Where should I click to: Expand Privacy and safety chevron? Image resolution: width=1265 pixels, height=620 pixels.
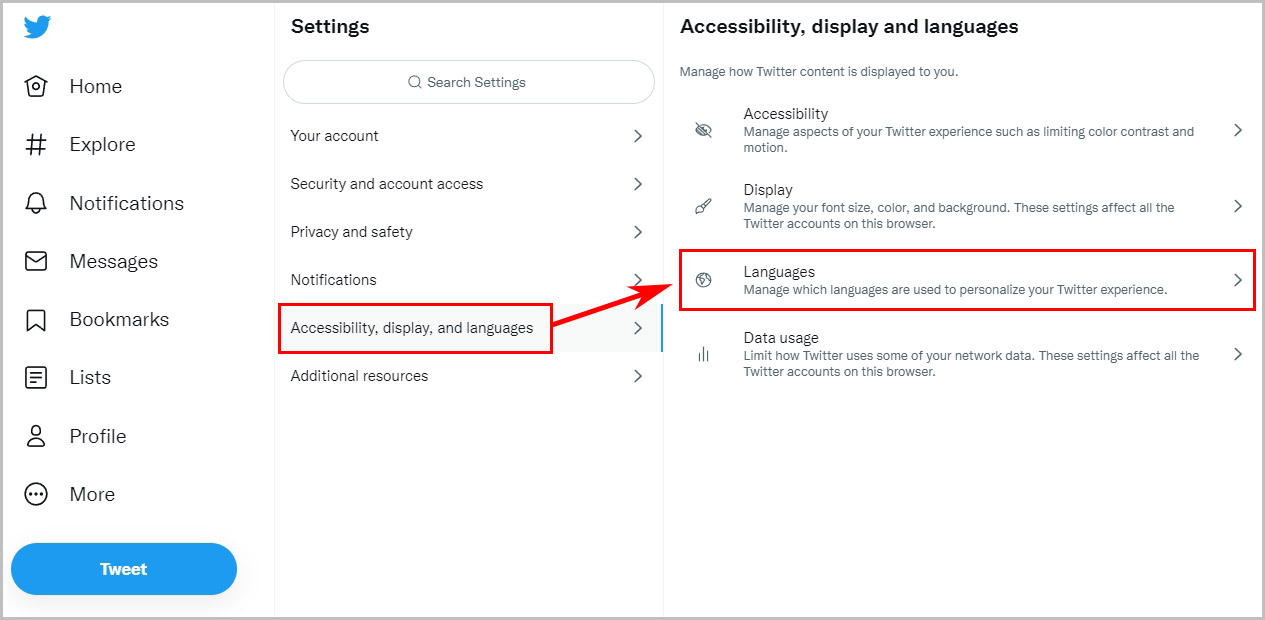point(638,232)
